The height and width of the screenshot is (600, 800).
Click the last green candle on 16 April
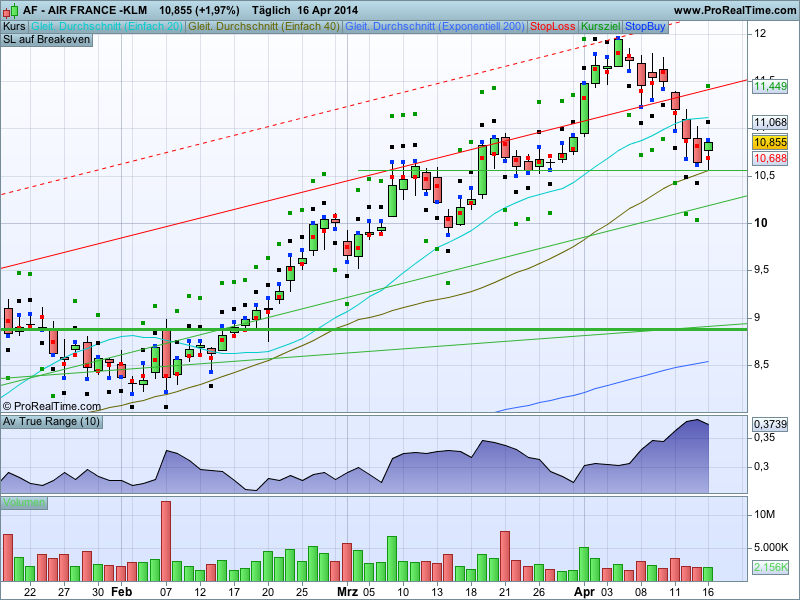pos(708,146)
